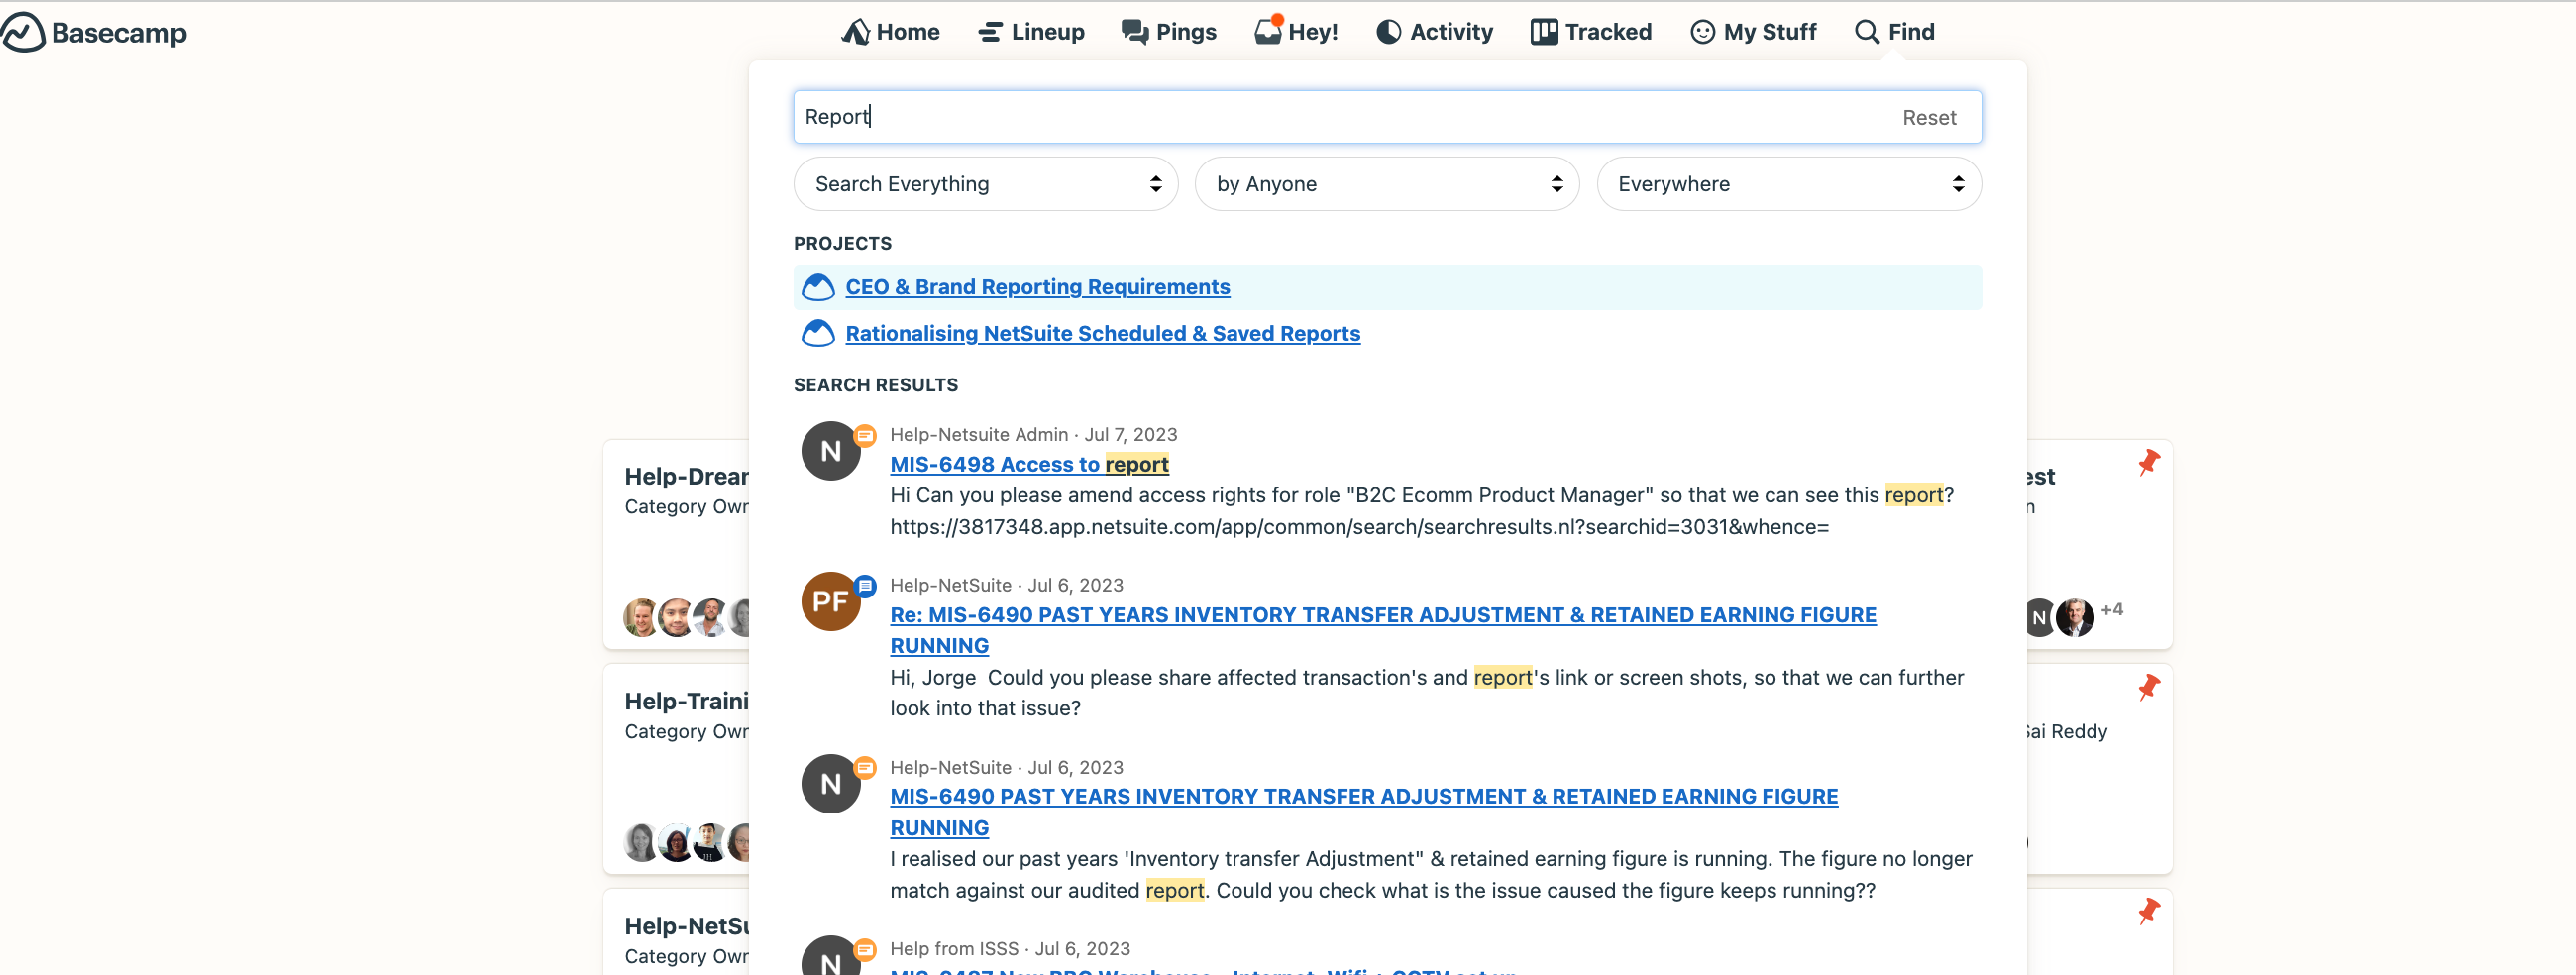Click the Hey! inbox icon
The image size is (2576, 975).
1268,31
